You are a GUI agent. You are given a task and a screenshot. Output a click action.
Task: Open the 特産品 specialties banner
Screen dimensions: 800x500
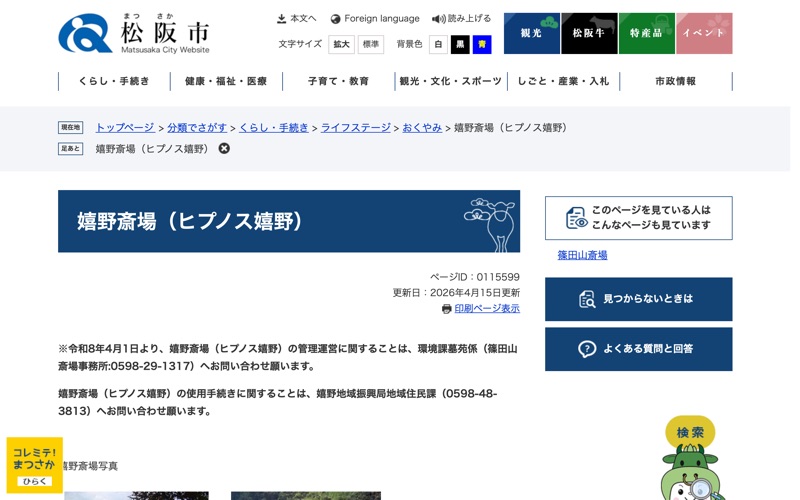[646, 33]
